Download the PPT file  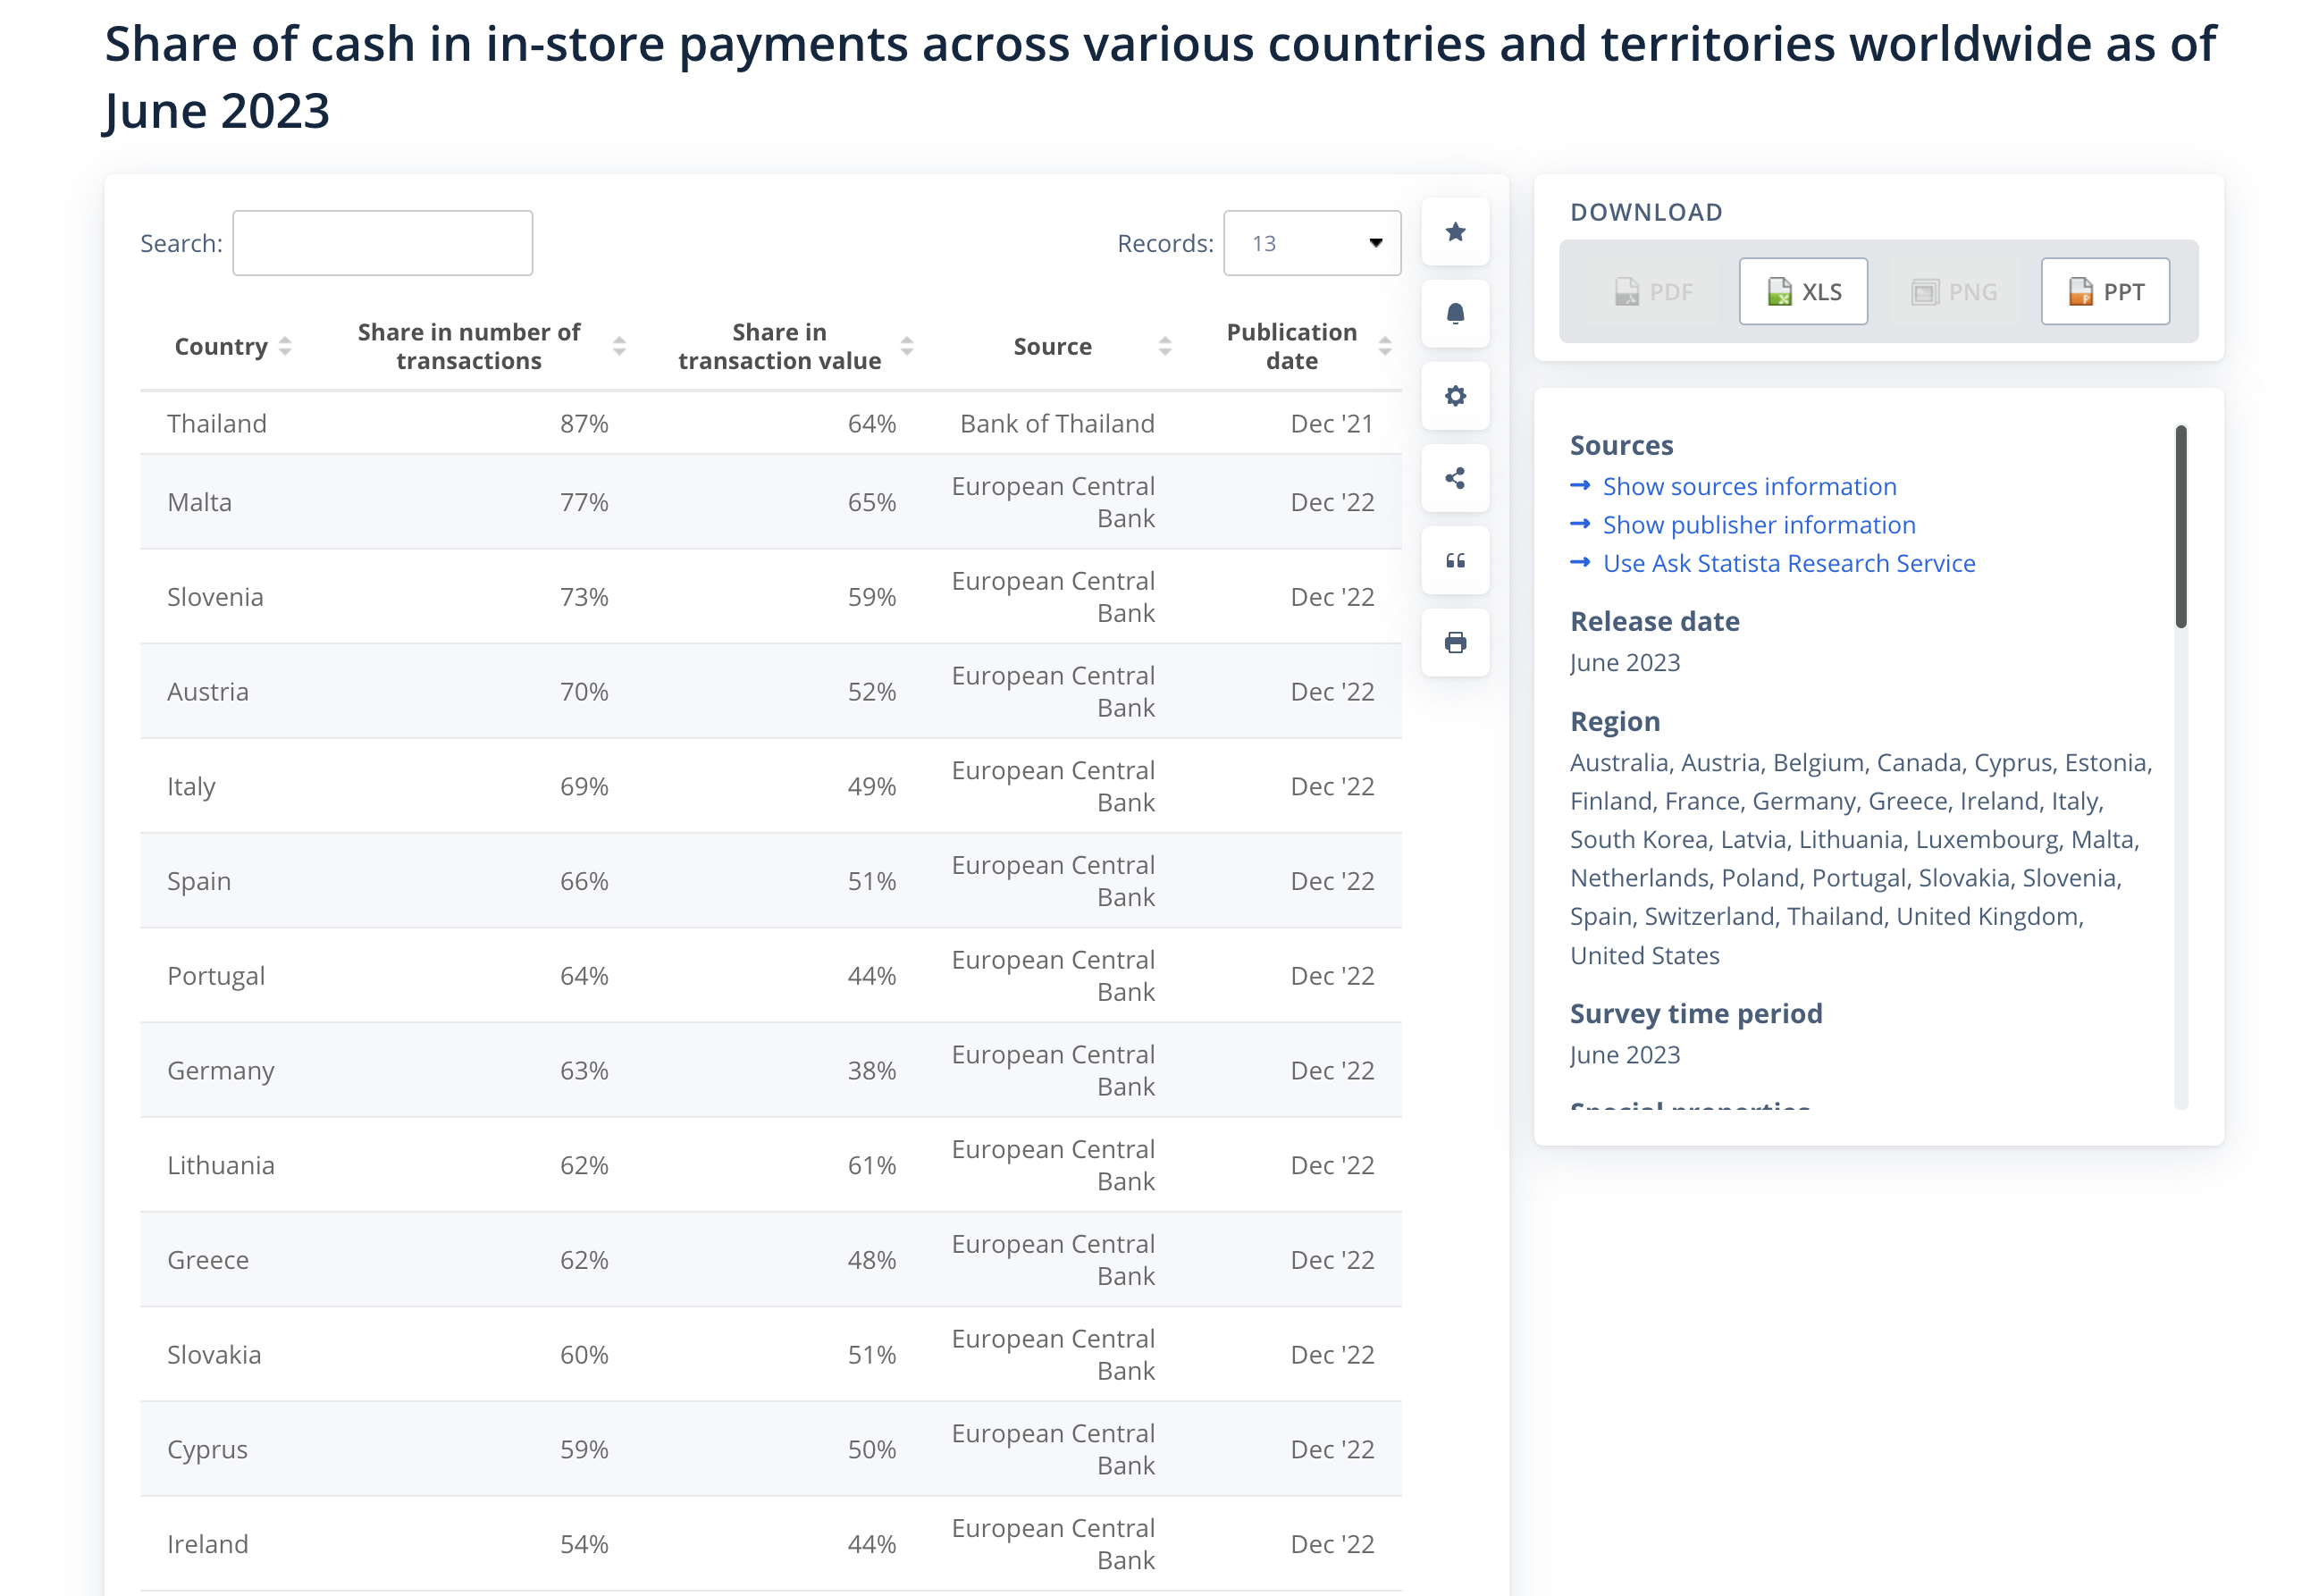point(2104,292)
